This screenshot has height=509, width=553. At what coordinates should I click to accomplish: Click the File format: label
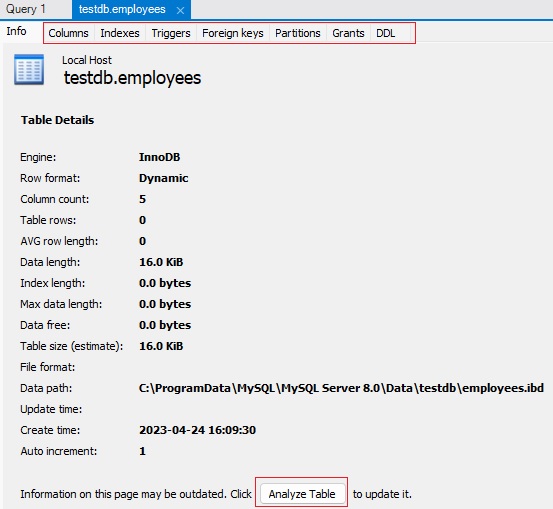click(48, 367)
